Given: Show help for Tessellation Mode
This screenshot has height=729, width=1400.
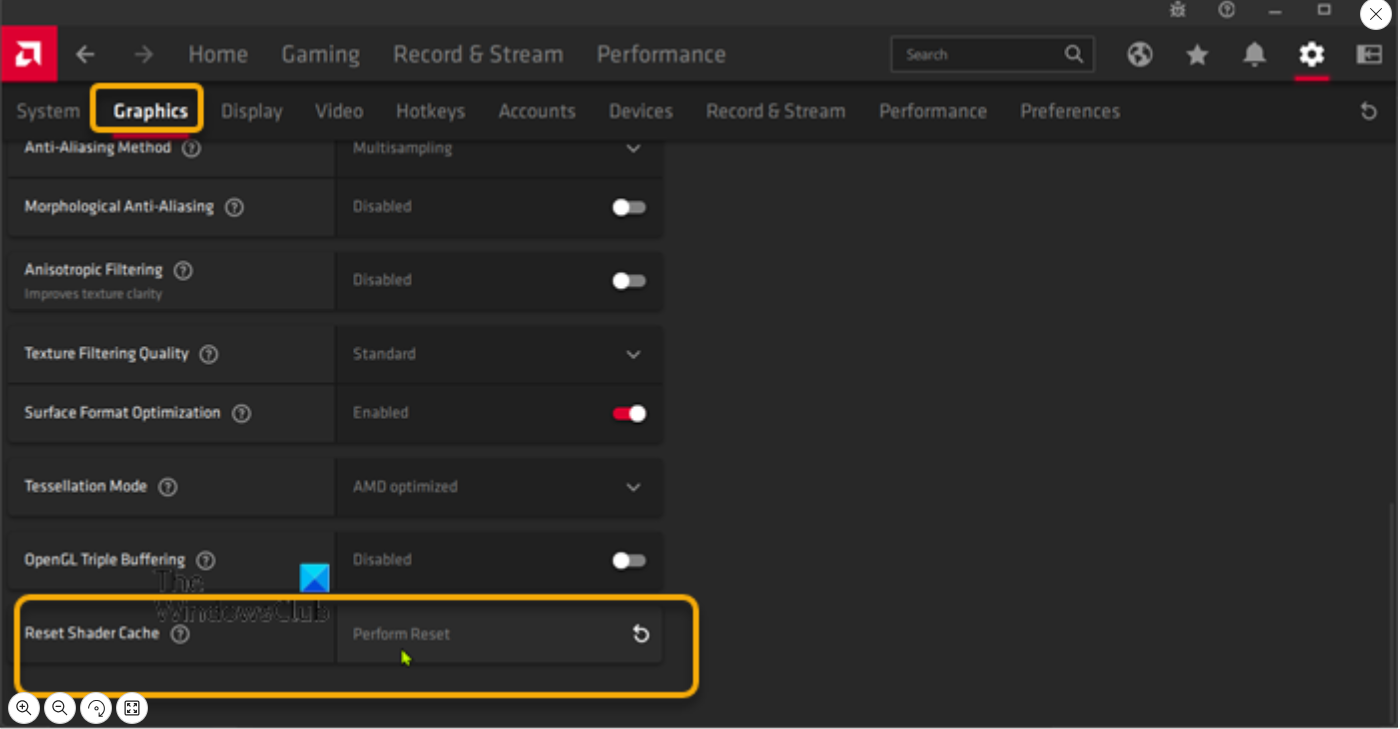Looking at the screenshot, I should (168, 487).
